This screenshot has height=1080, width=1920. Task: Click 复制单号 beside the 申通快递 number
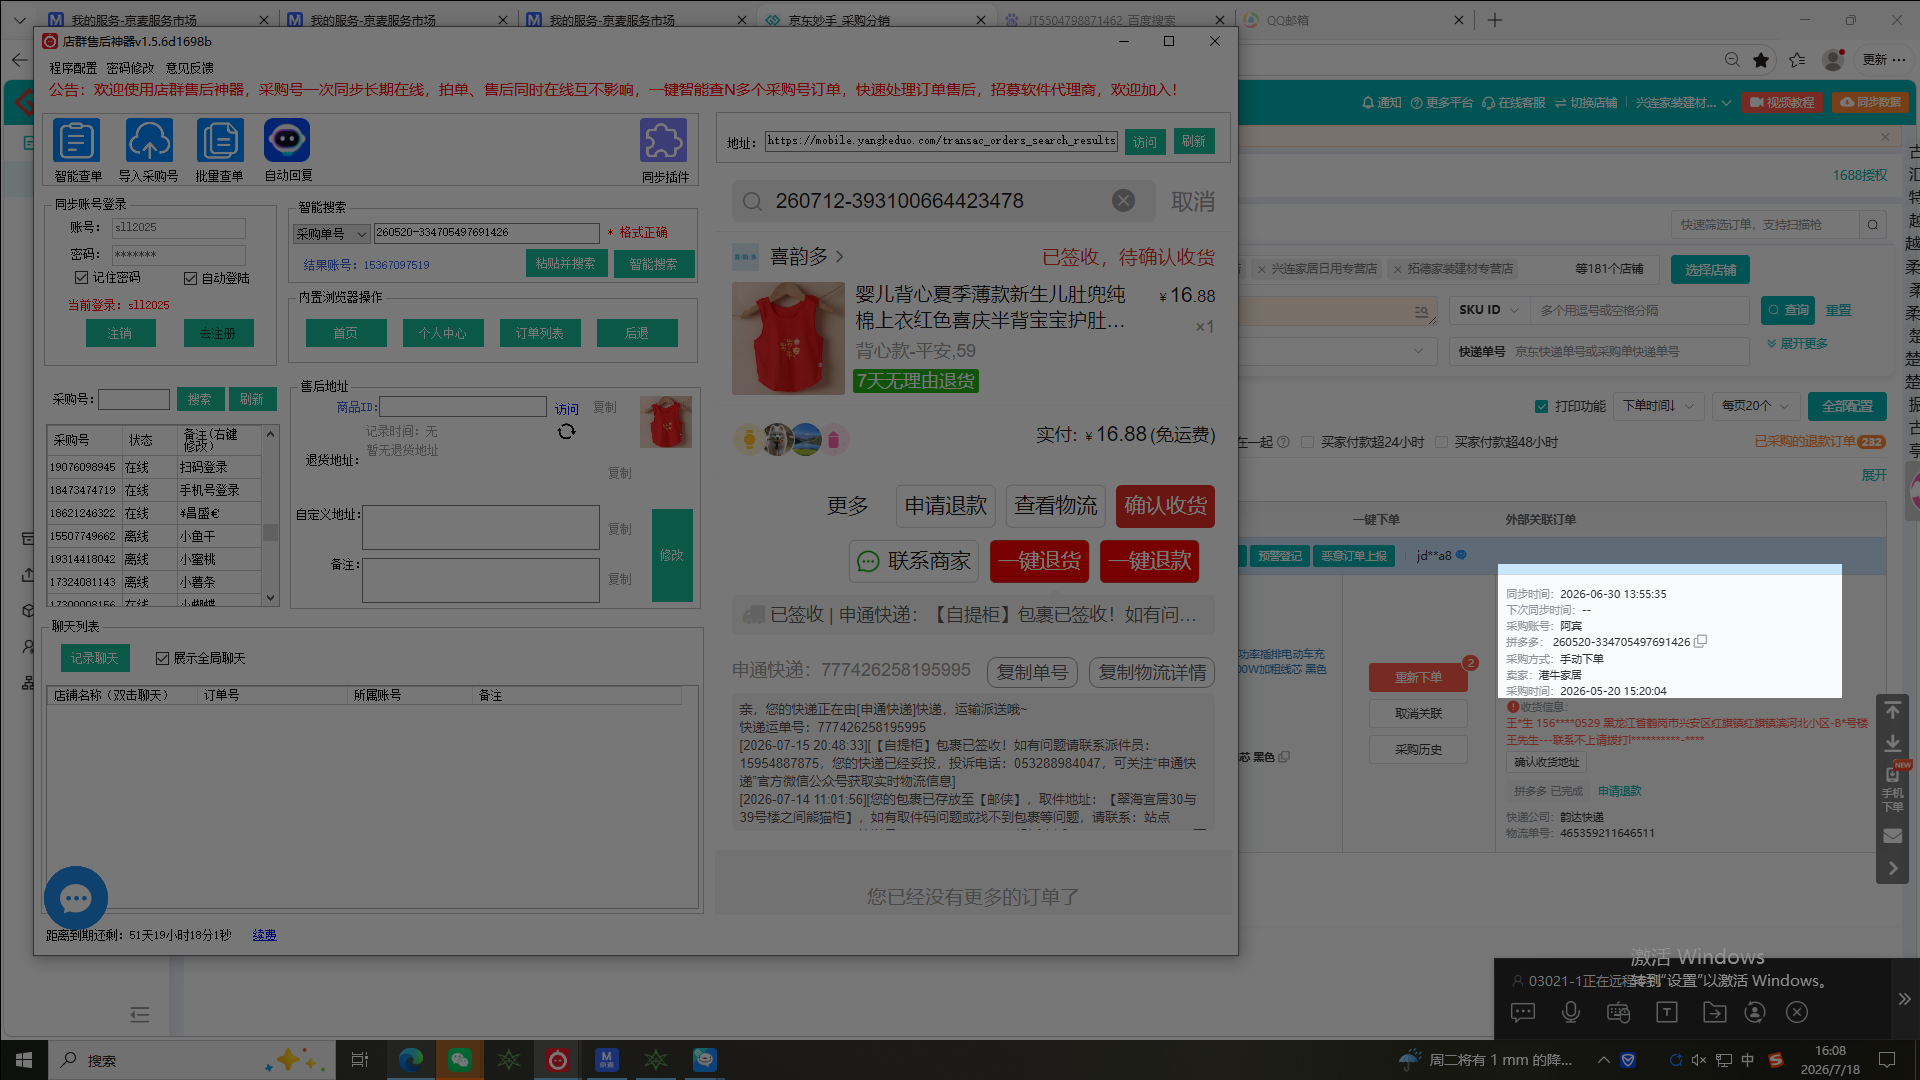[x=1032, y=673]
